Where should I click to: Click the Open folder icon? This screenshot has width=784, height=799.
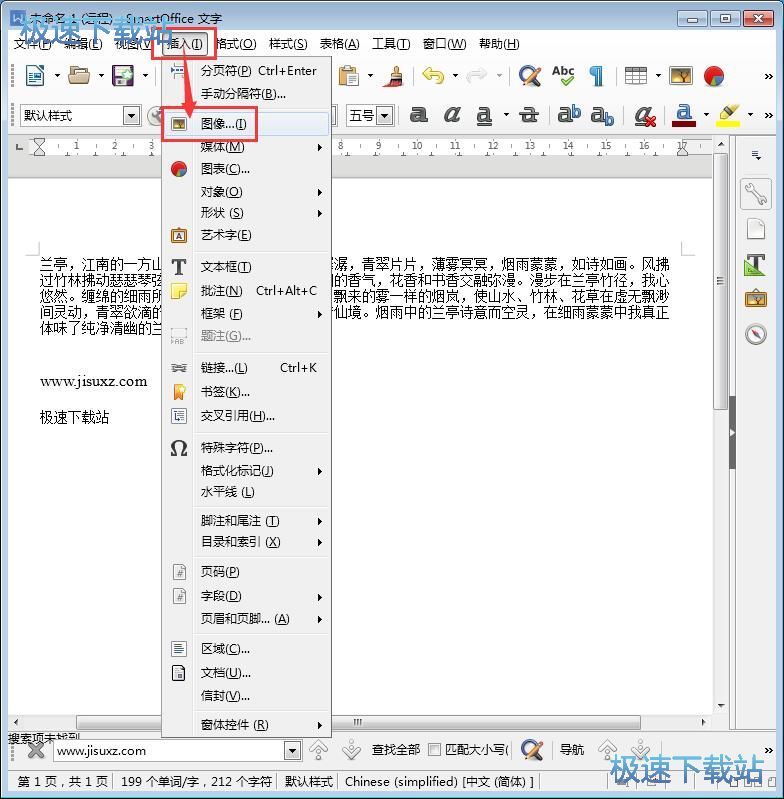[x=79, y=75]
